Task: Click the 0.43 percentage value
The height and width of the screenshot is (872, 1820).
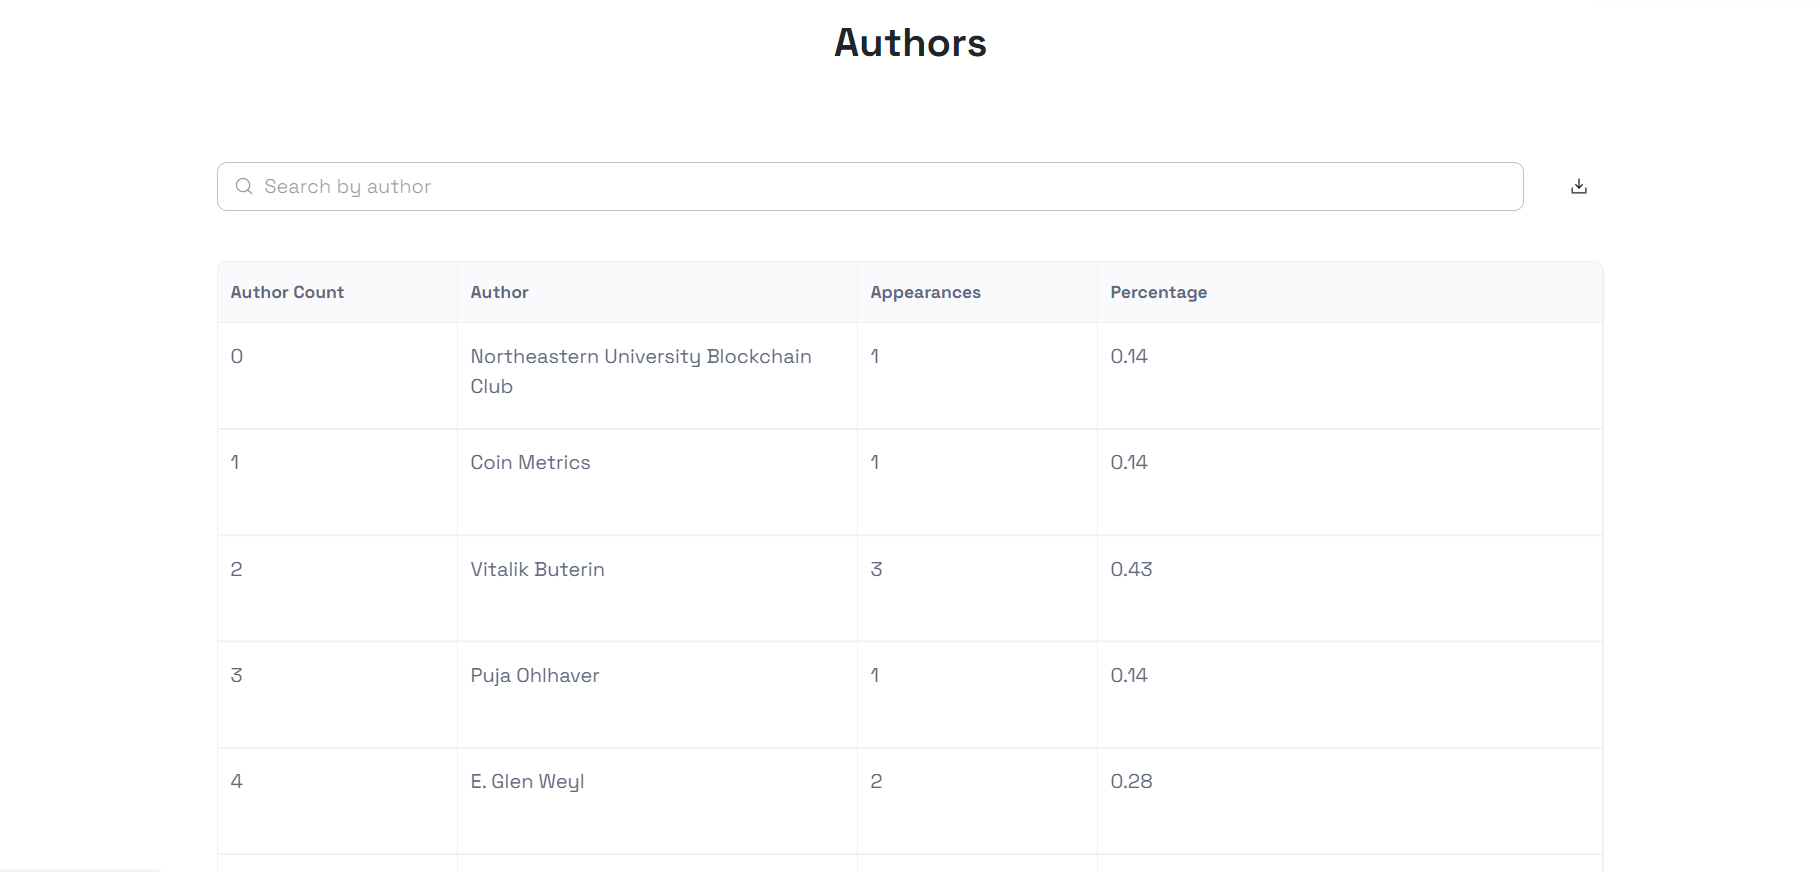Action: (1131, 569)
